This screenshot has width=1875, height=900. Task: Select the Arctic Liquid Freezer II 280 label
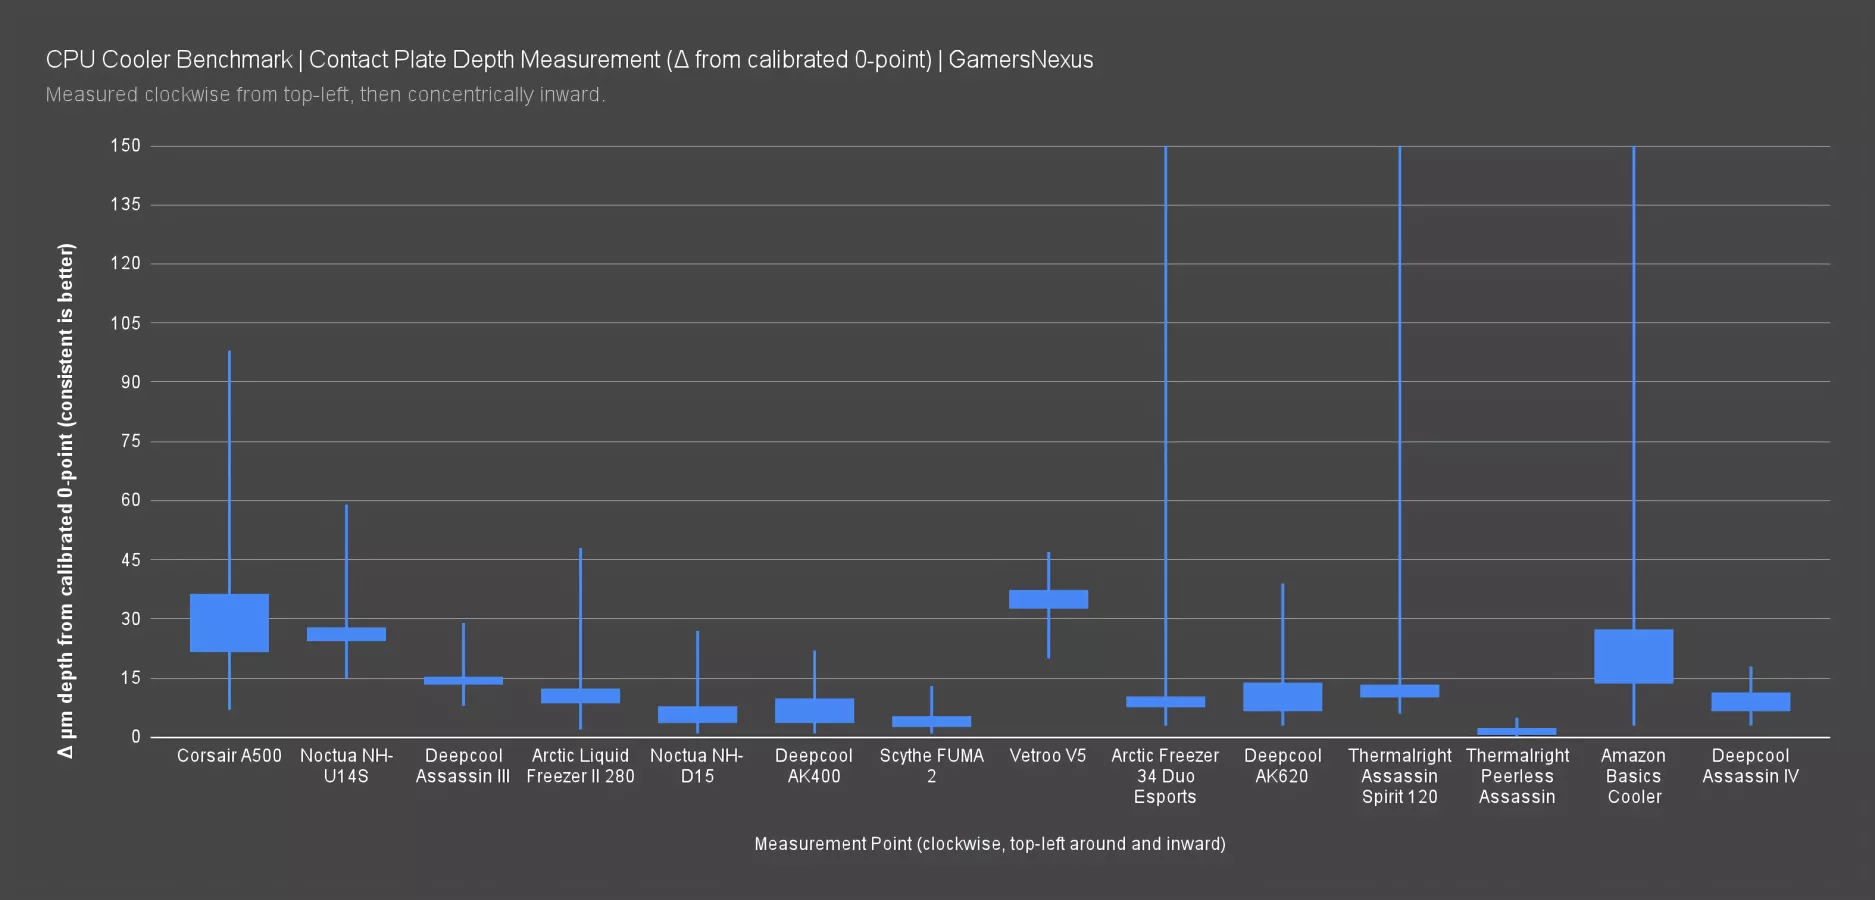pos(580,766)
